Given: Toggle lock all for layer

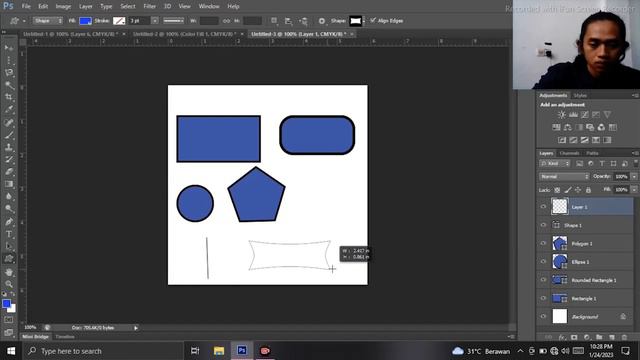Looking at the screenshot, I should click(588, 190).
